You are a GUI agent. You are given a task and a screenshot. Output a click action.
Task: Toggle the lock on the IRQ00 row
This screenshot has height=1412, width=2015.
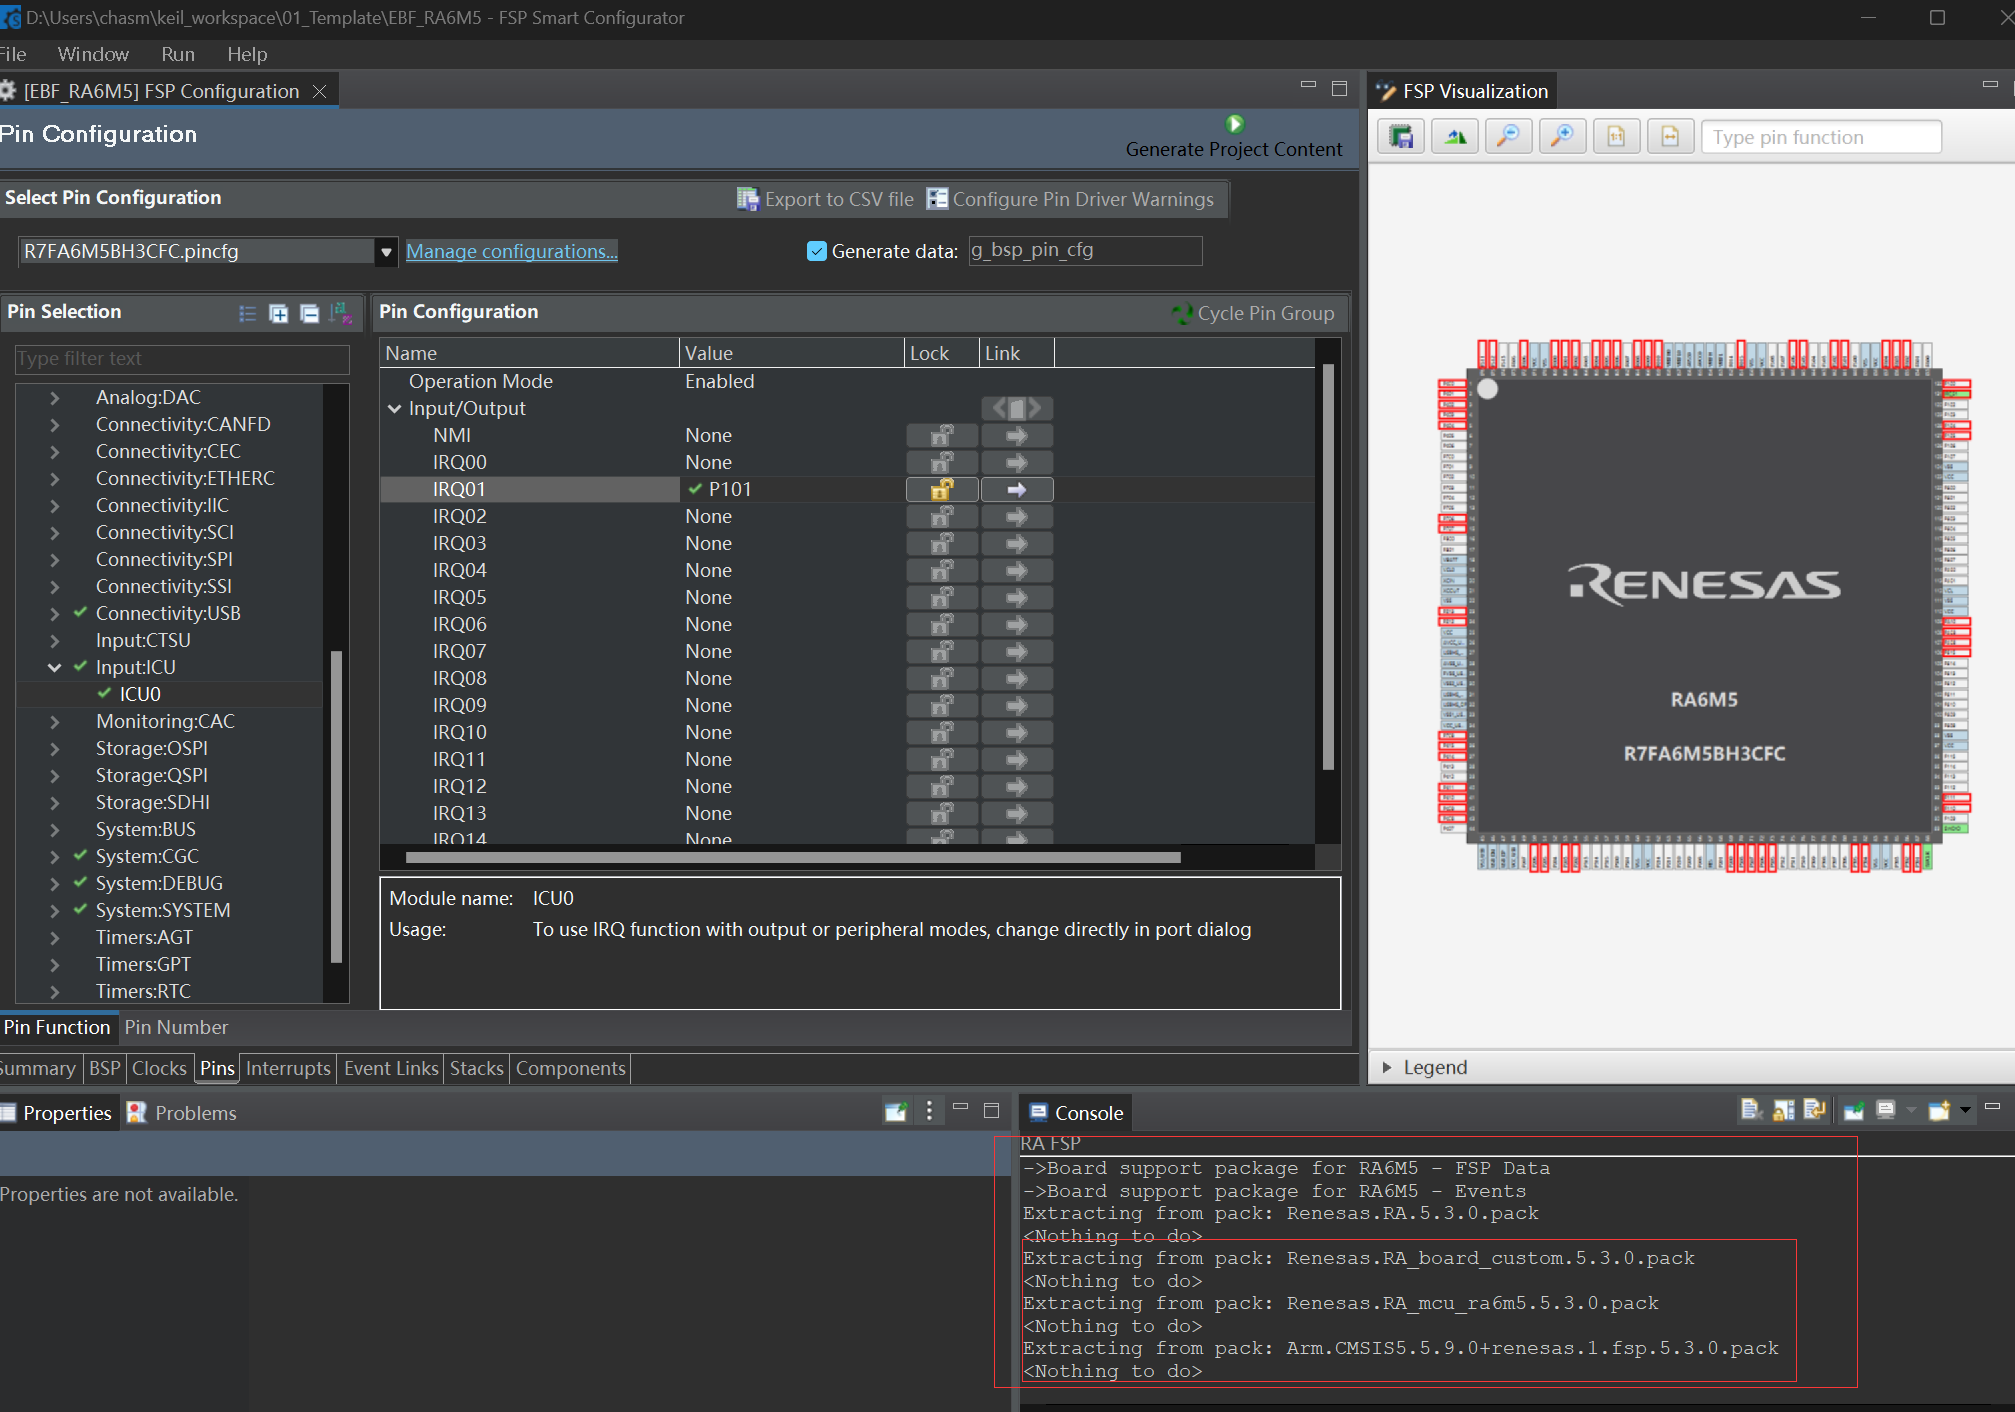tap(942, 462)
